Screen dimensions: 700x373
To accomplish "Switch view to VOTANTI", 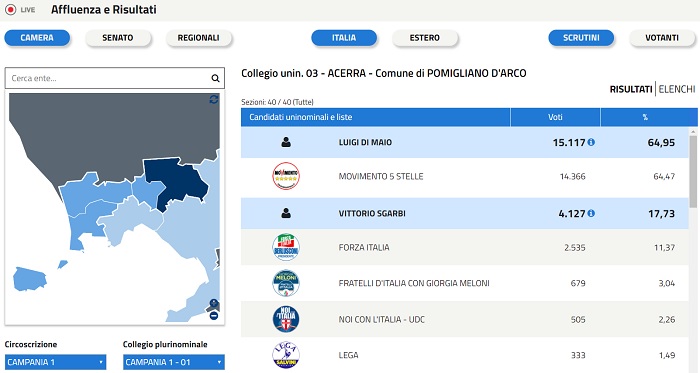I will pos(662,38).
